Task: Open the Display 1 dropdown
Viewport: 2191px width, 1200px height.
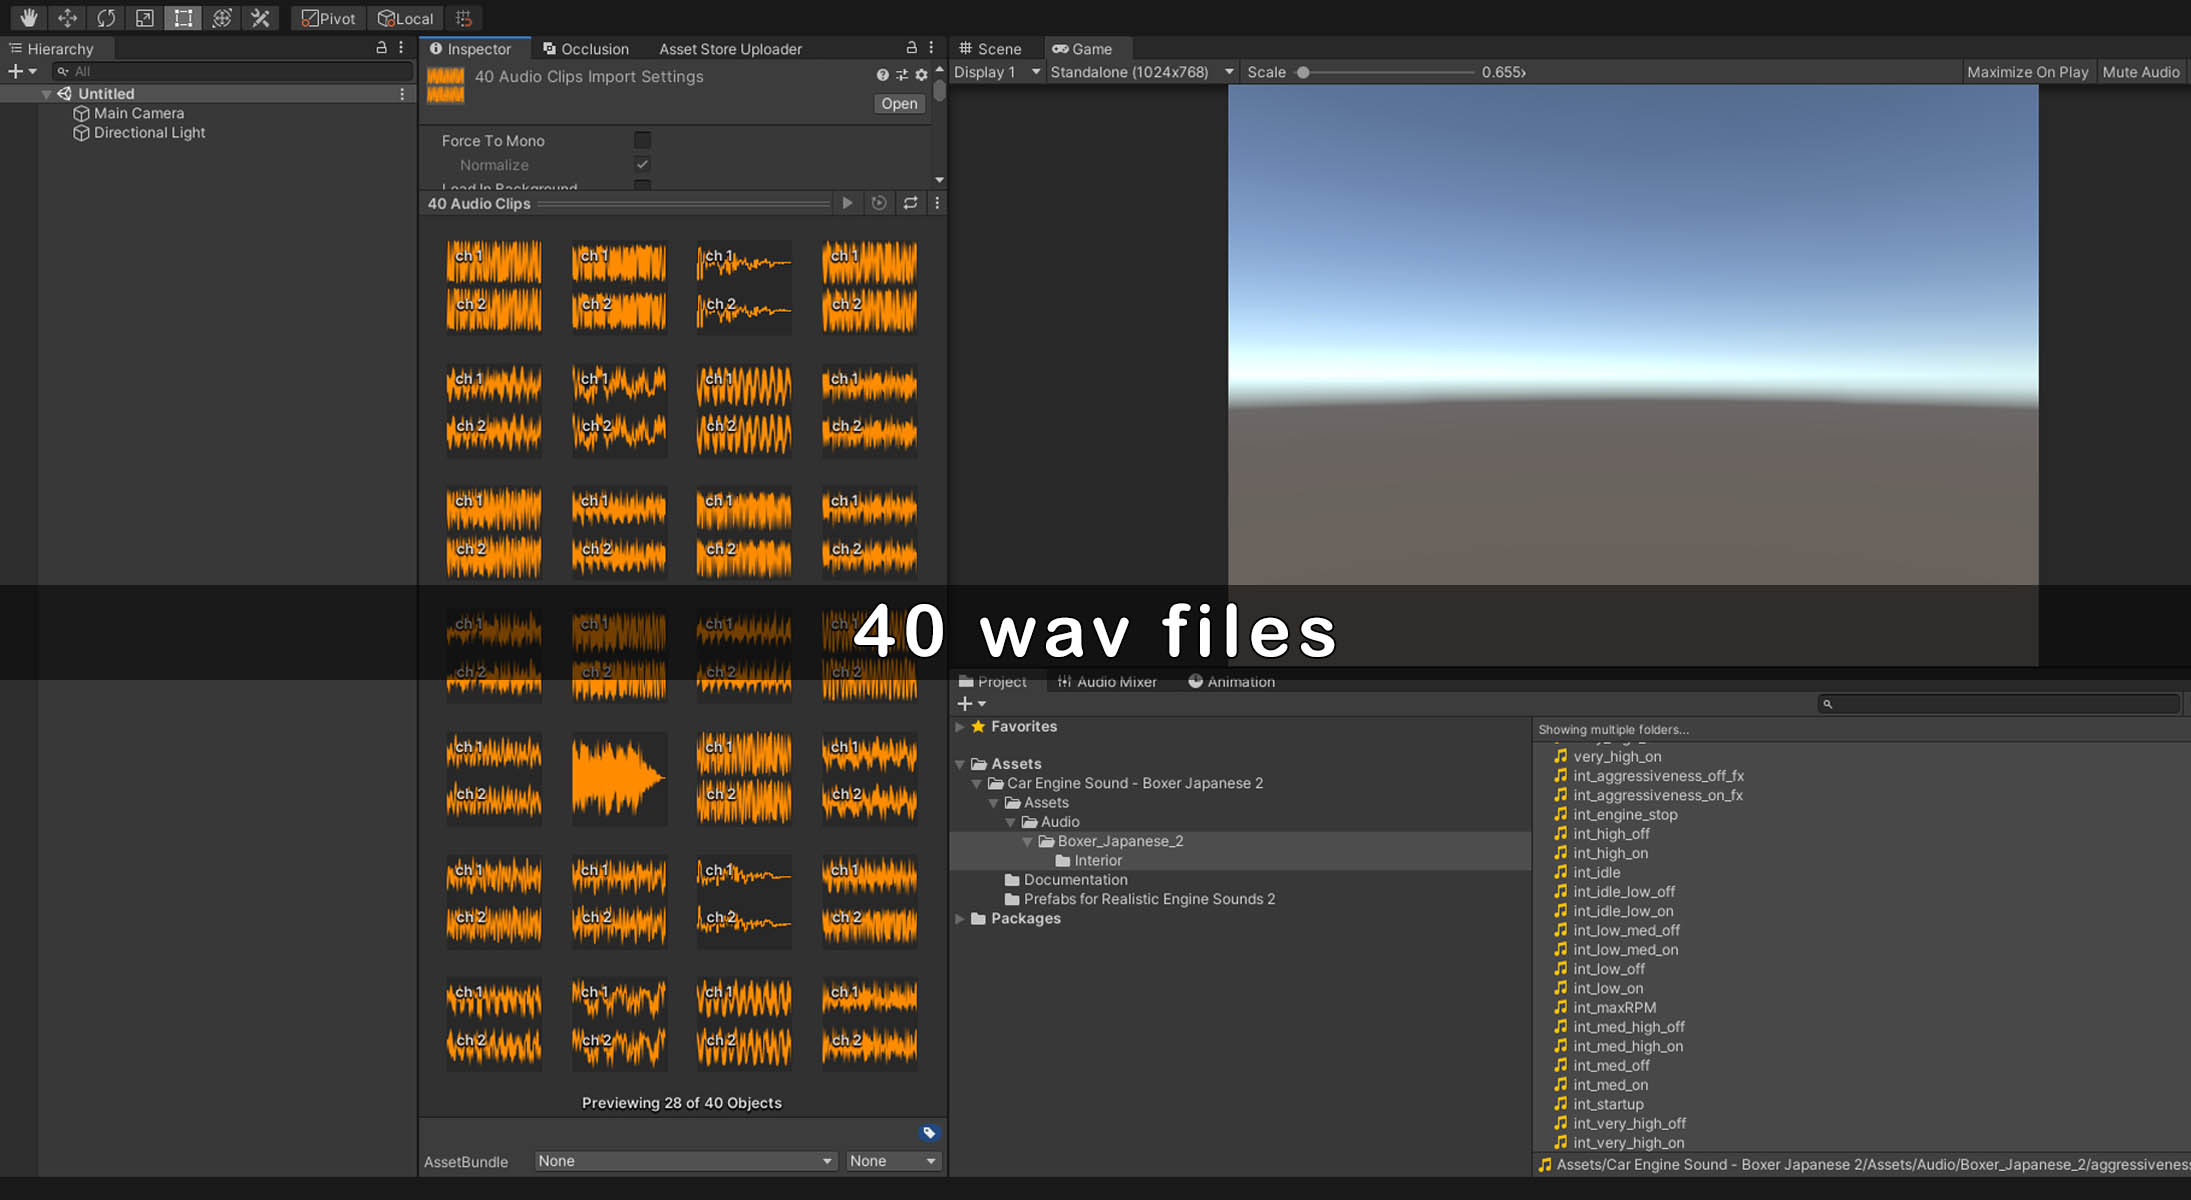Action: 996,72
